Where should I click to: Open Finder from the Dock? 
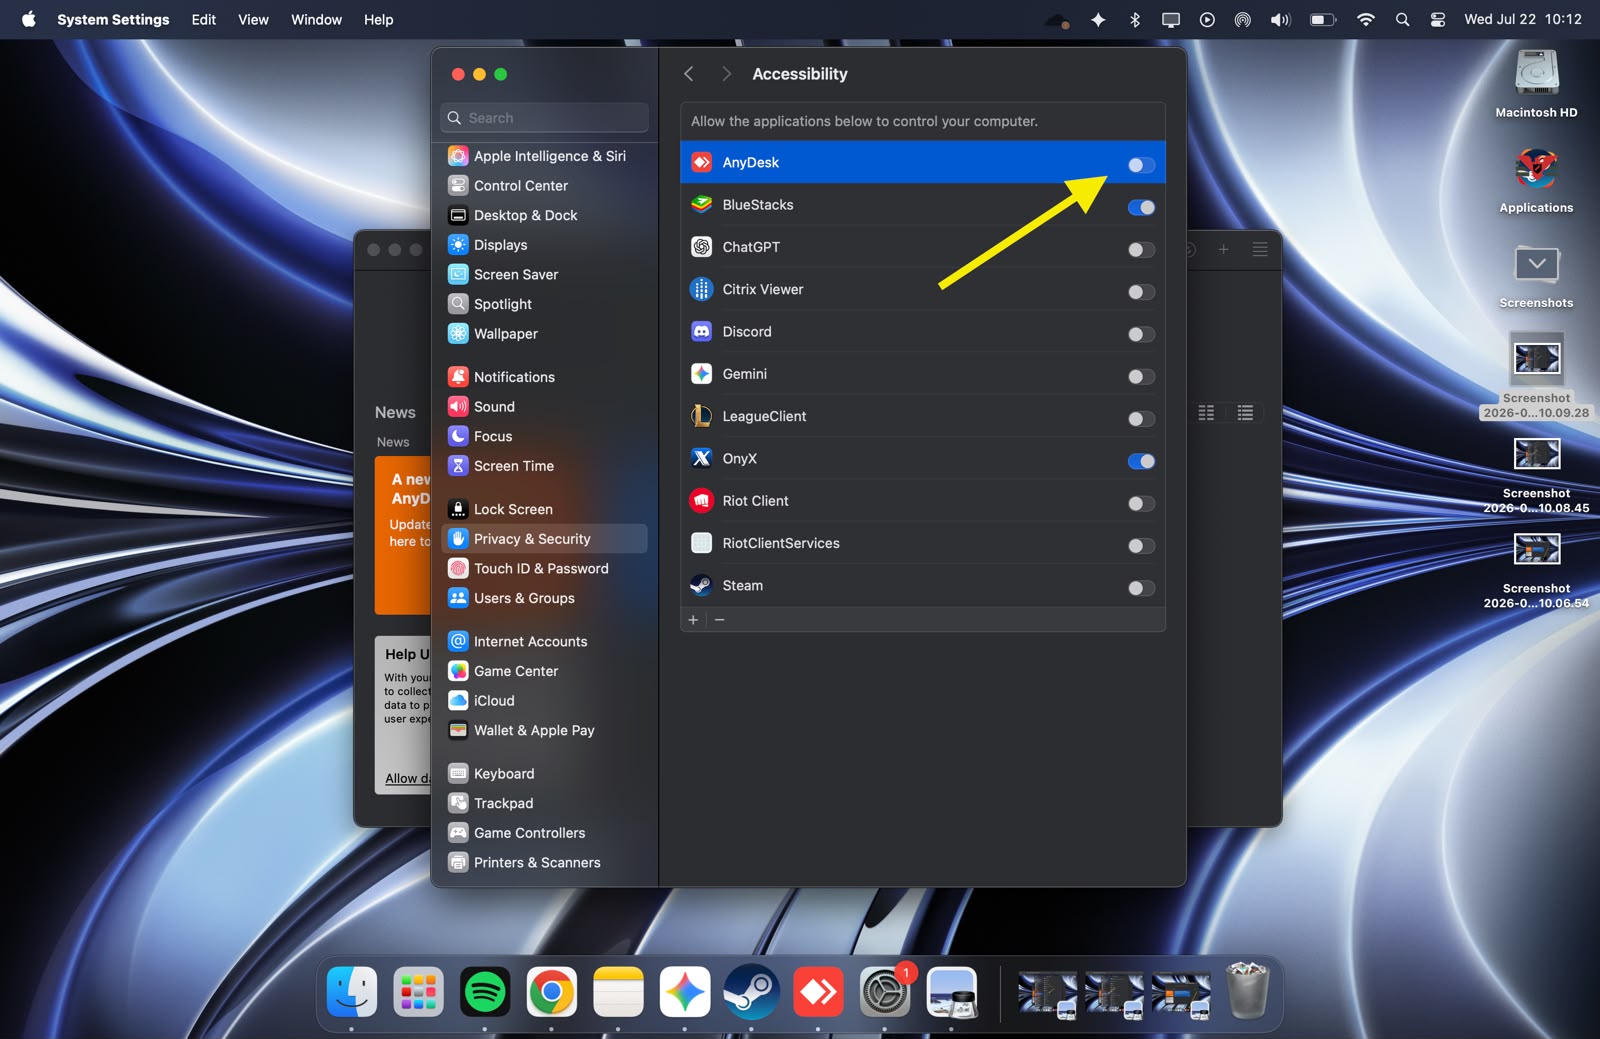tap(352, 993)
